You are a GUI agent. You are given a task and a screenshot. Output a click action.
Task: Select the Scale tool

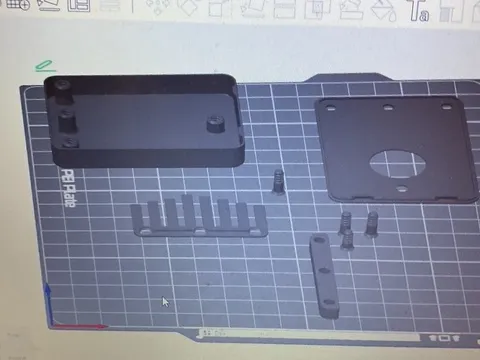click(x=220, y=8)
